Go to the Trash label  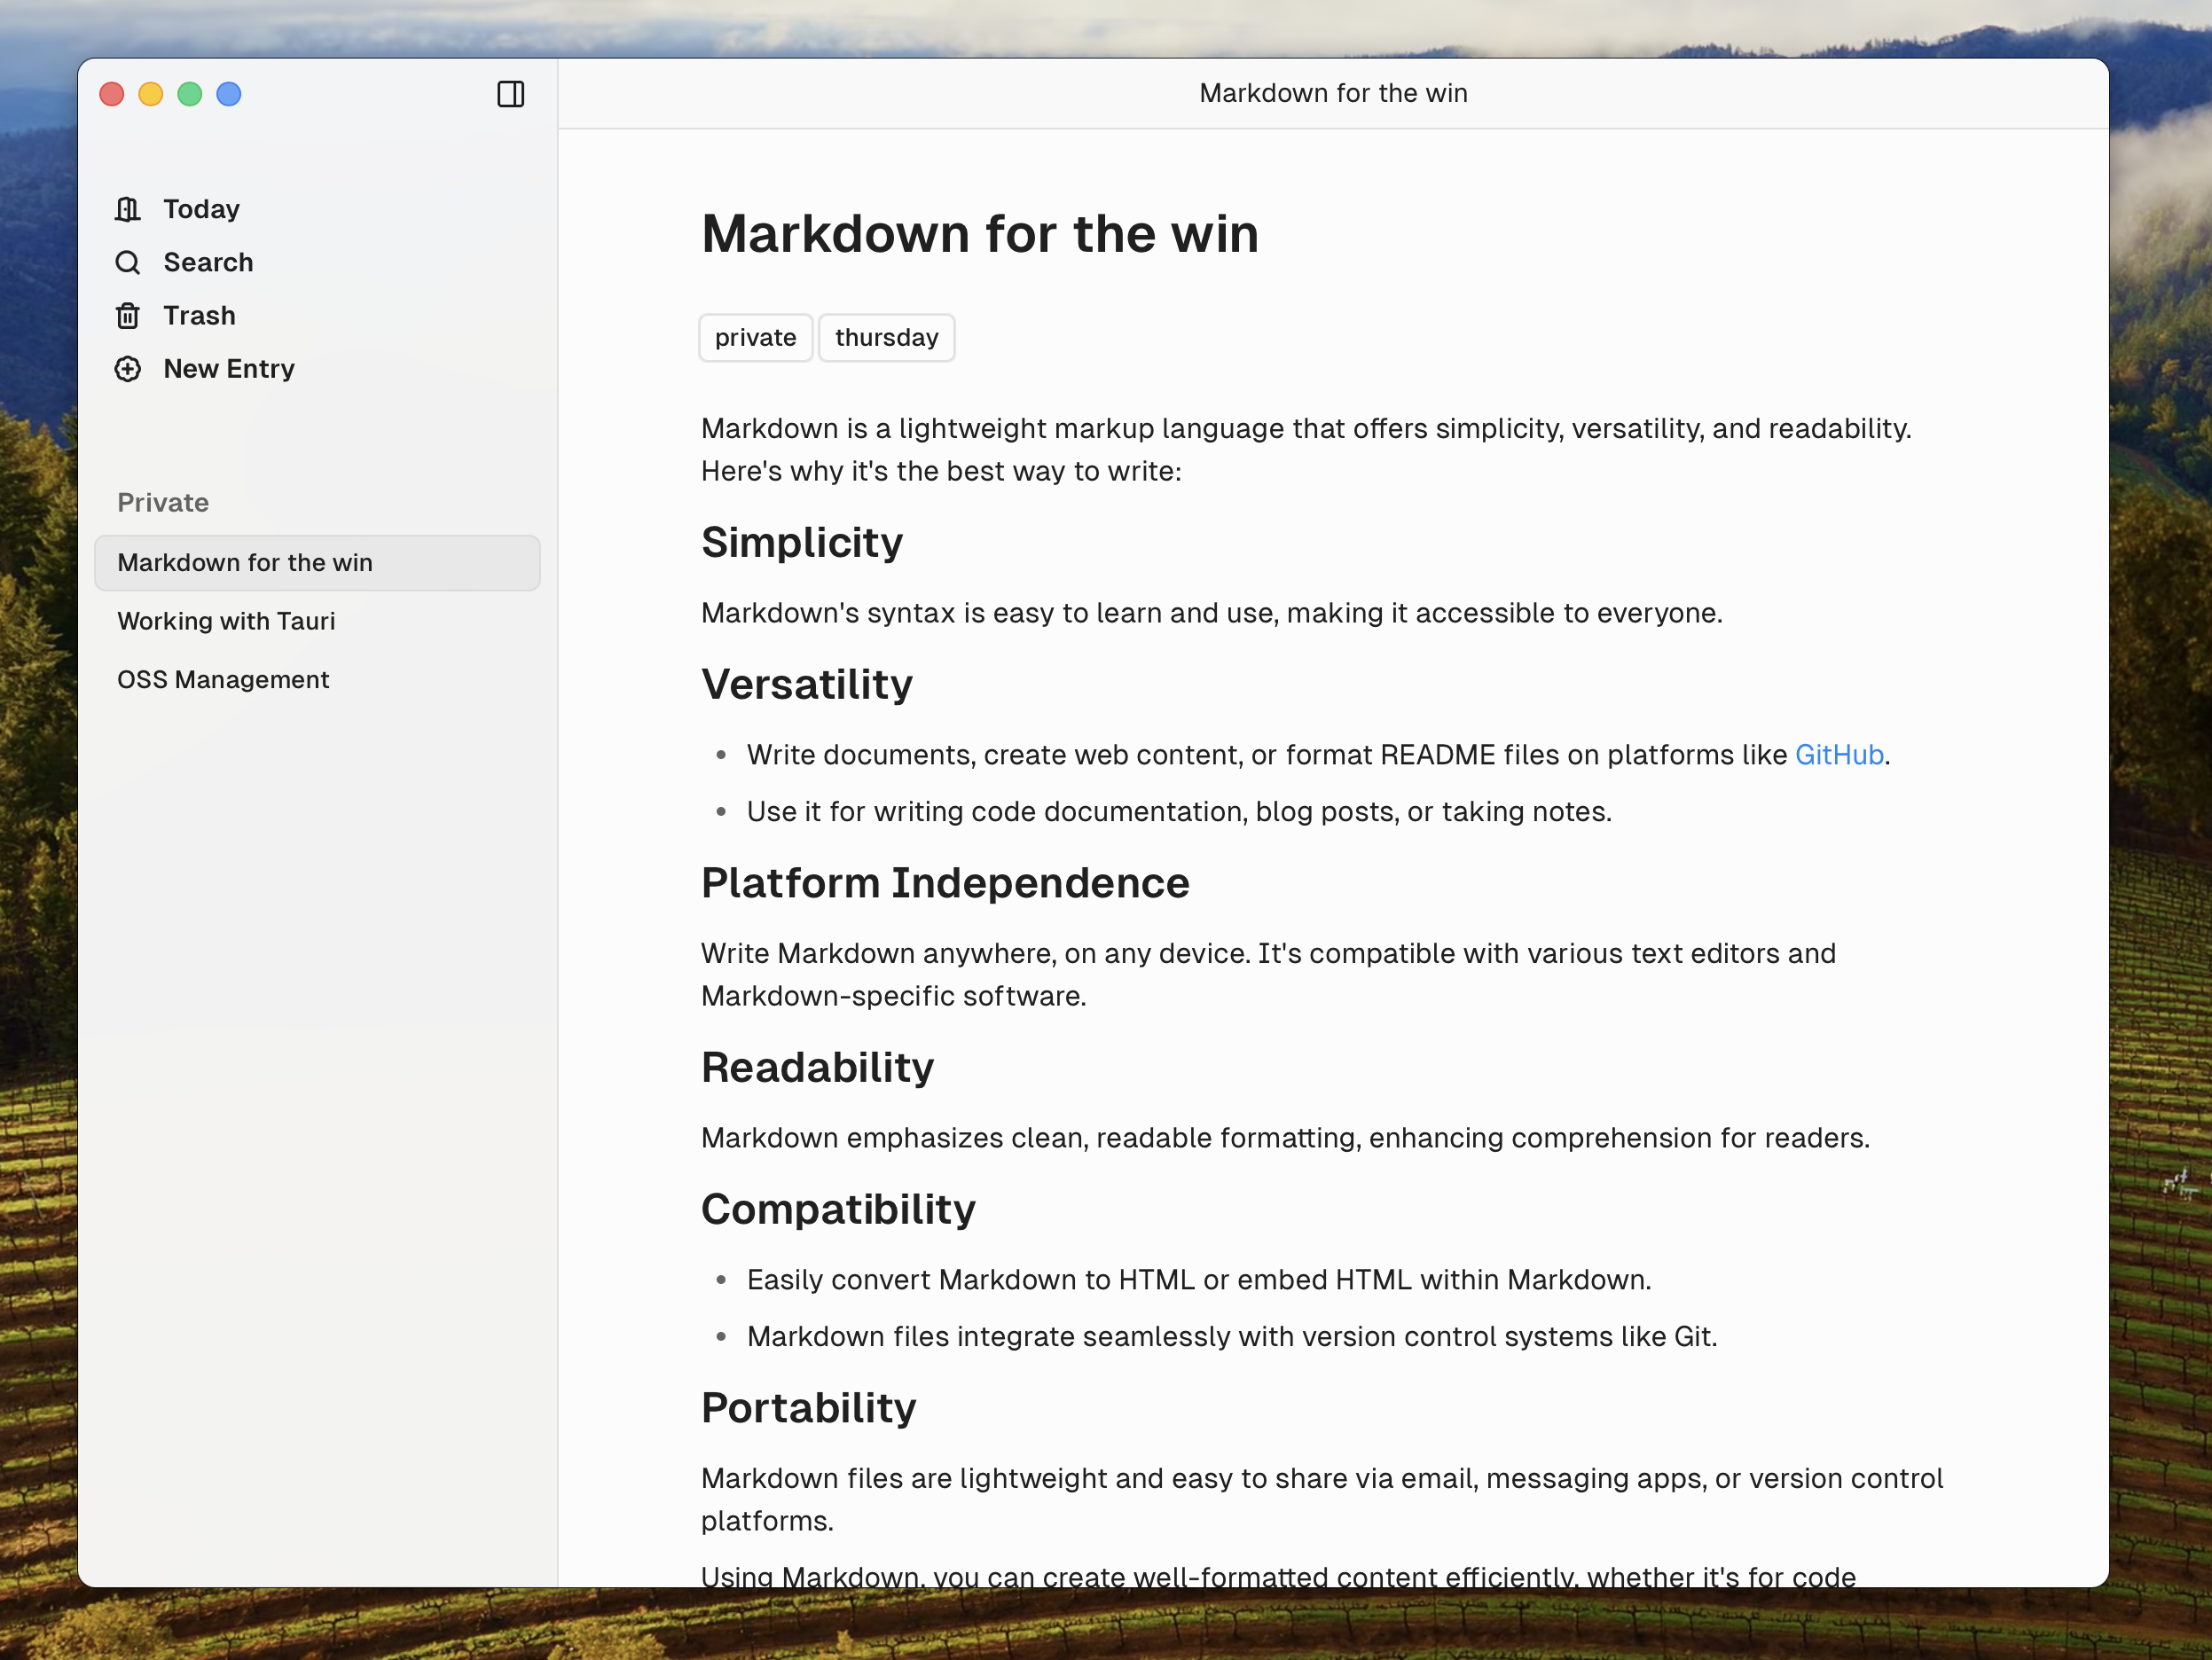[199, 316]
